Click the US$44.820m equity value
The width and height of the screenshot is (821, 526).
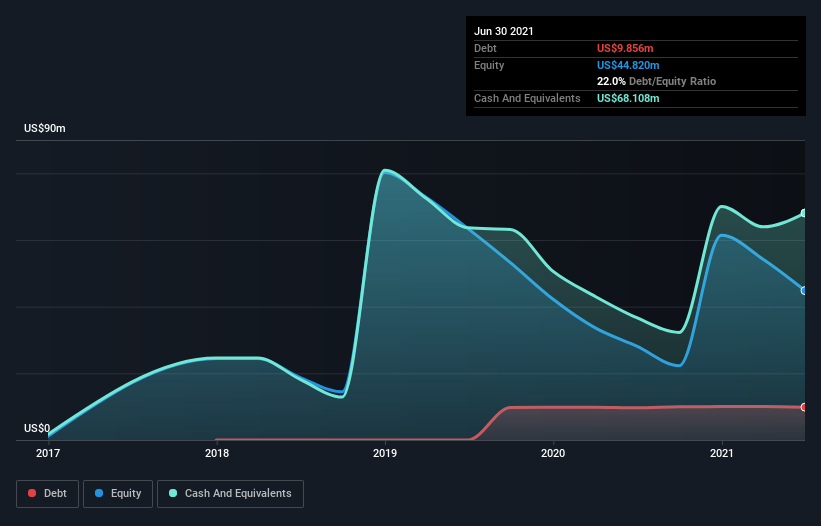(x=628, y=65)
